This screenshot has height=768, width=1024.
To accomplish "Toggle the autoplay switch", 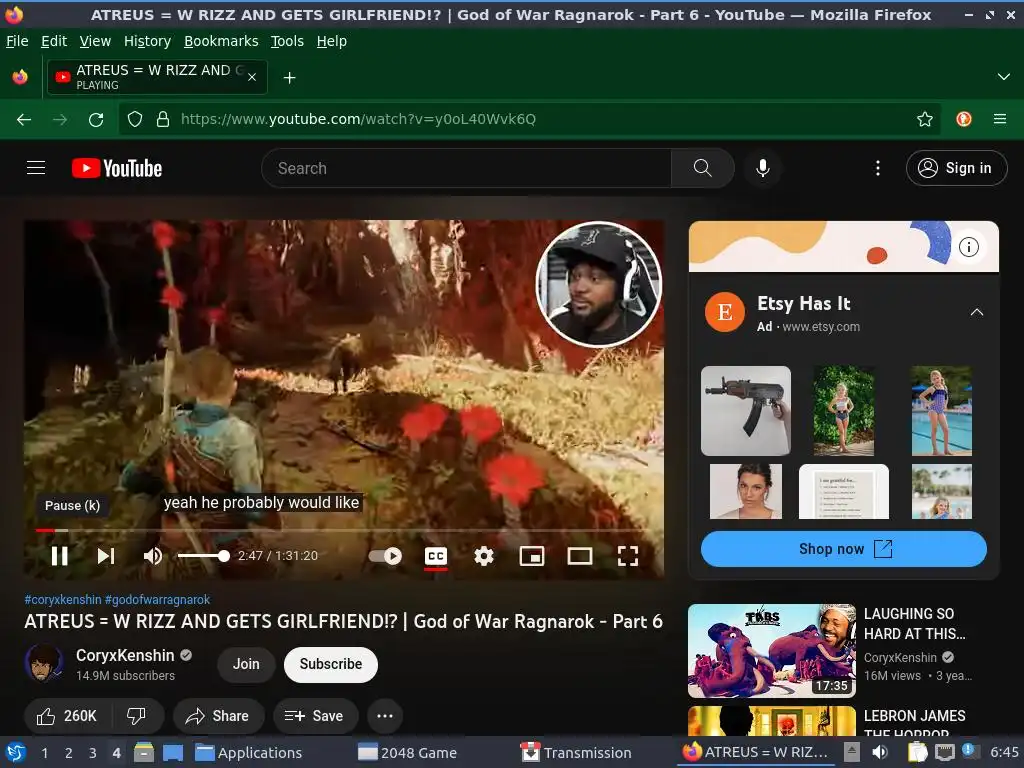I will 385,556.
